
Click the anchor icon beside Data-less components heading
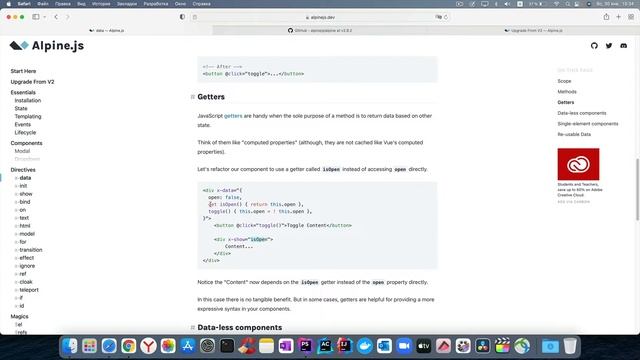(x=192, y=327)
